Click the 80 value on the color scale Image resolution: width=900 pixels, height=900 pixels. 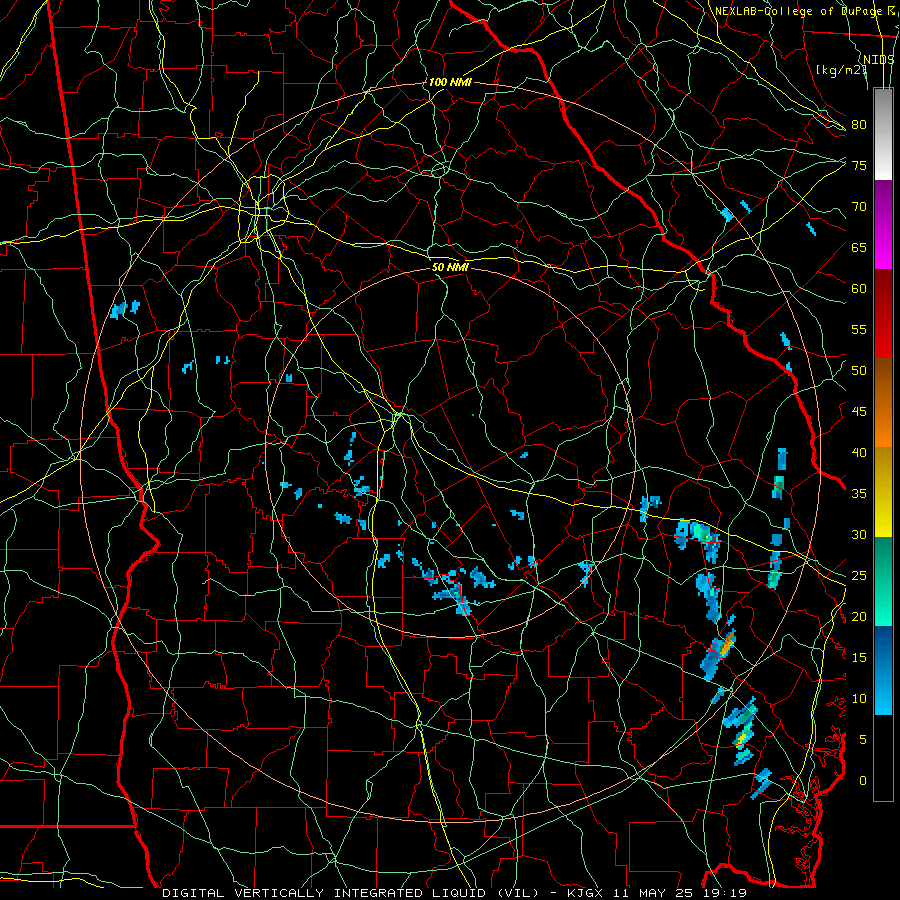[x=859, y=125]
